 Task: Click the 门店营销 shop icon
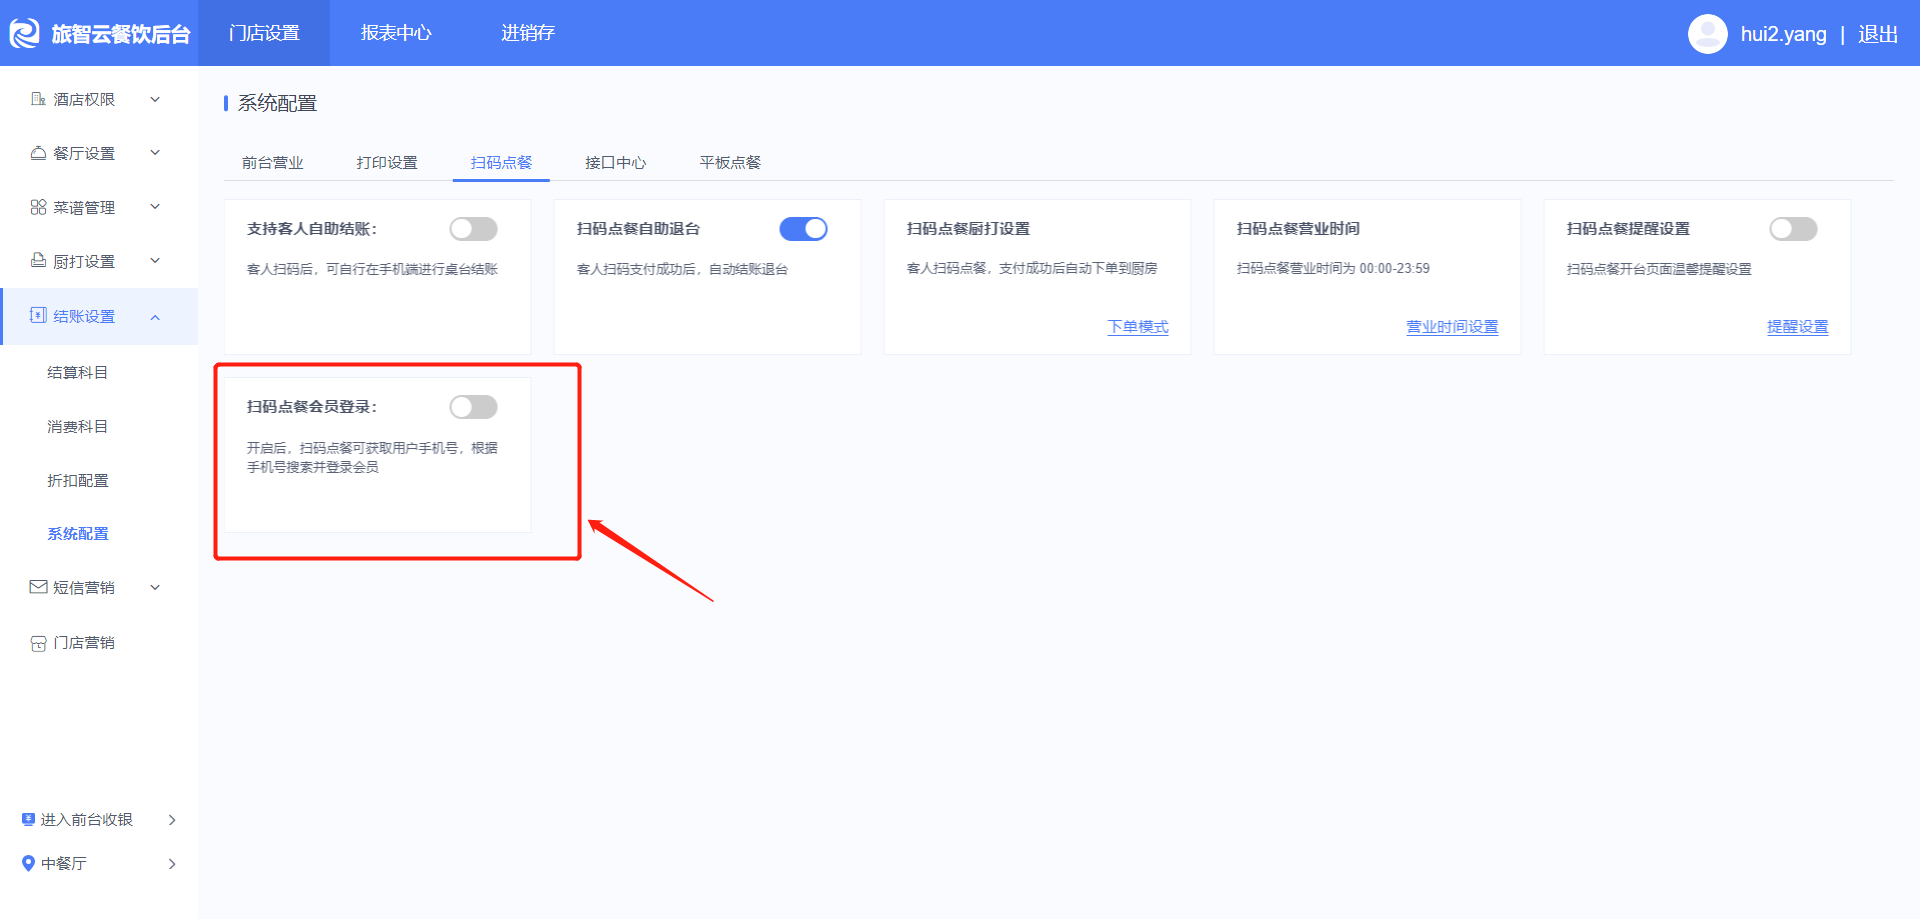38,643
